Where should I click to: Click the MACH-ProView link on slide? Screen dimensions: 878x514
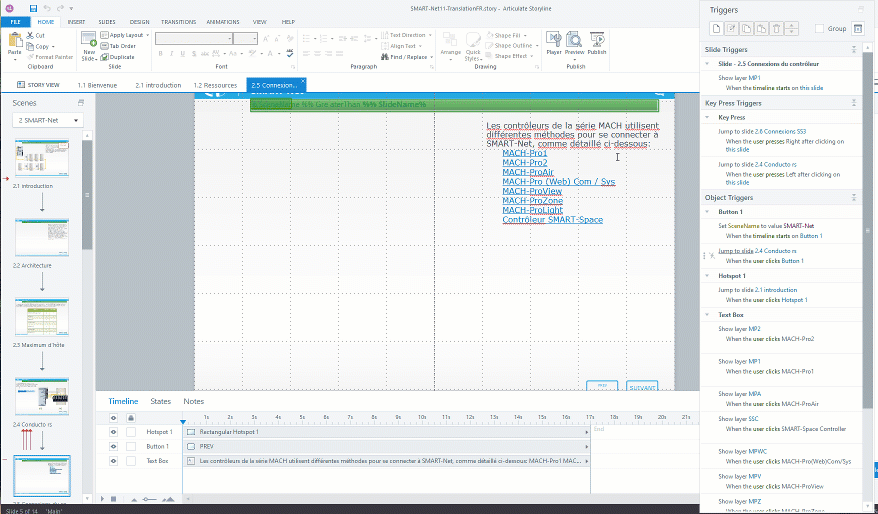pyautogui.click(x=531, y=191)
